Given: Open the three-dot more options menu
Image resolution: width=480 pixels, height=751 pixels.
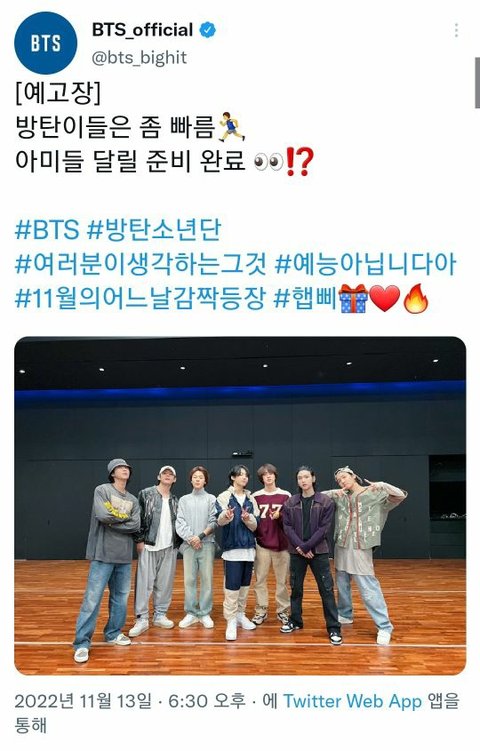Looking at the screenshot, I should [456, 31].
